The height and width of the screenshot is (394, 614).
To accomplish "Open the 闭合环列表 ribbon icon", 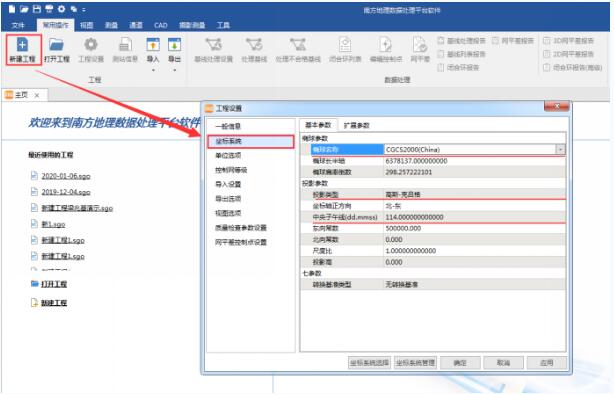I will 345,50.
